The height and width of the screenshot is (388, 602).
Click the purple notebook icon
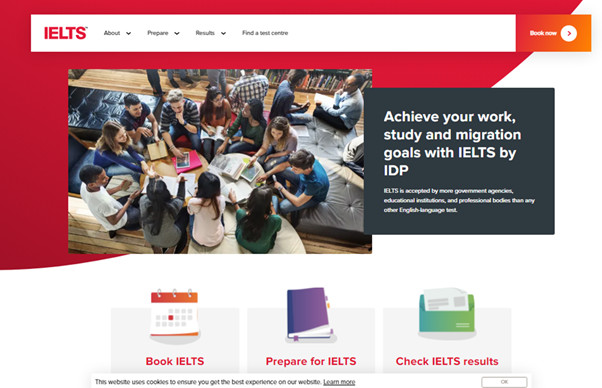311,315
